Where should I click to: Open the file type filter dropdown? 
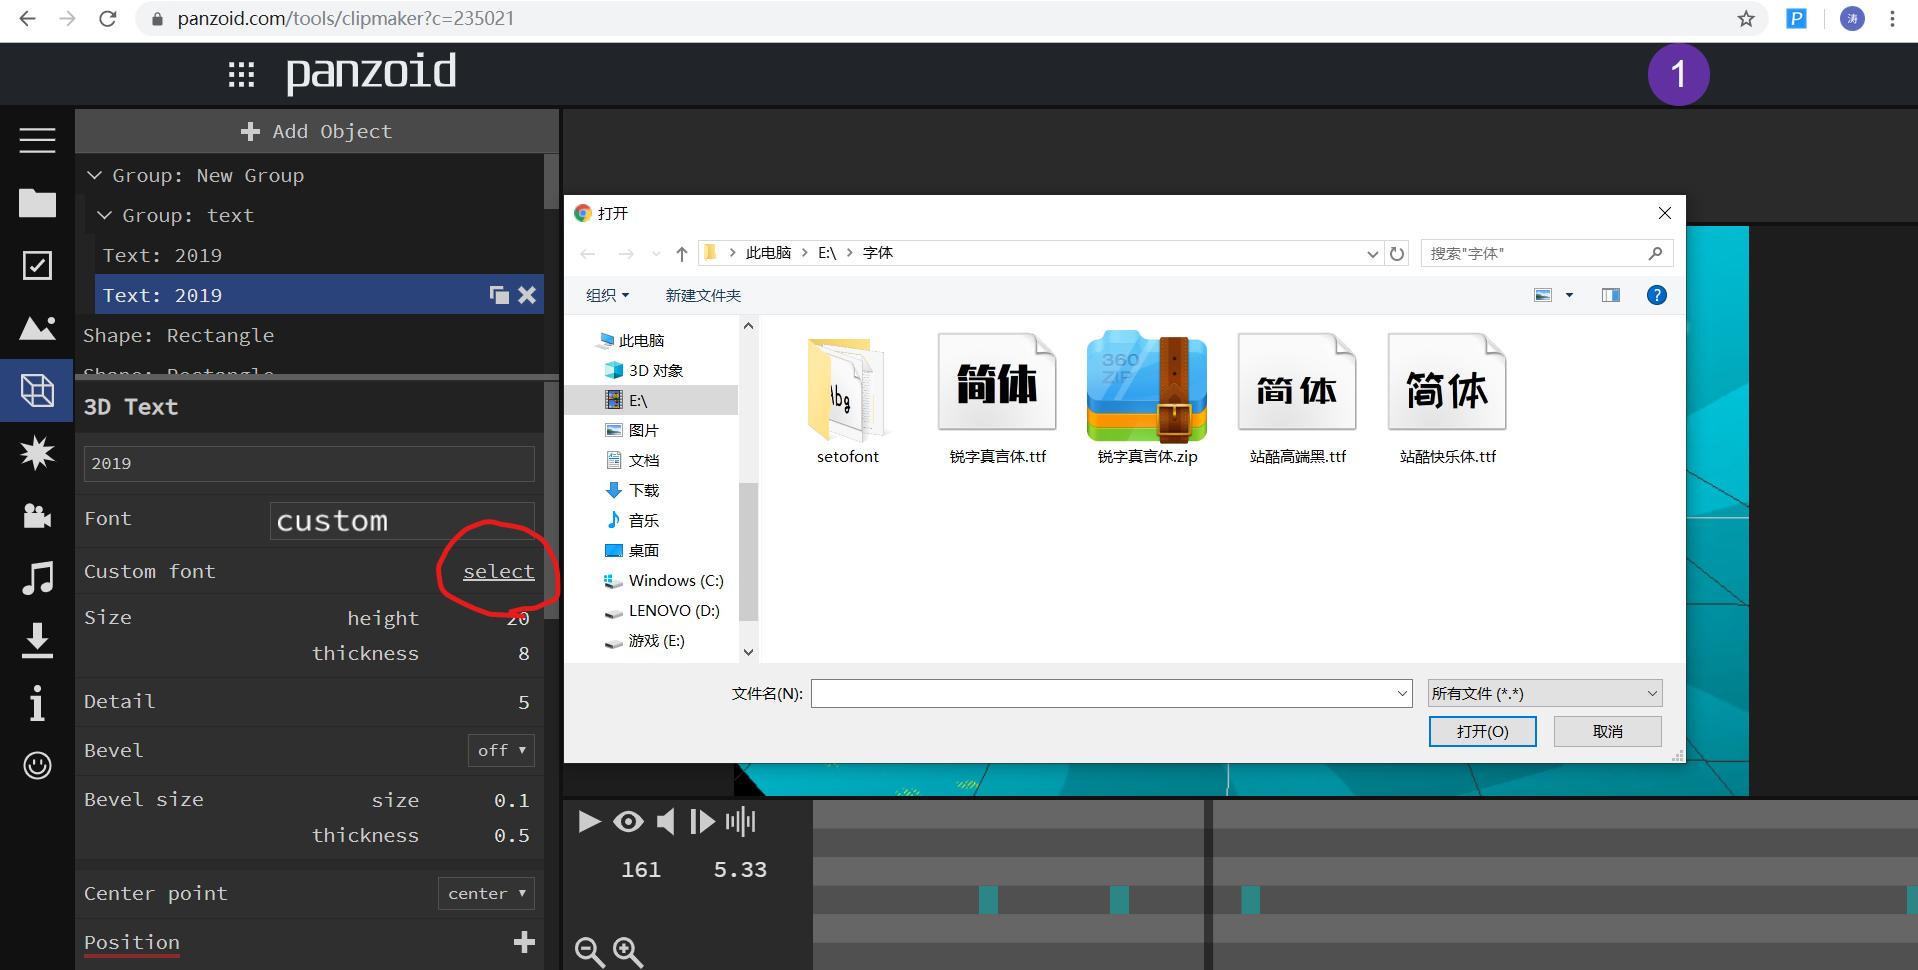click(1545, 693)
